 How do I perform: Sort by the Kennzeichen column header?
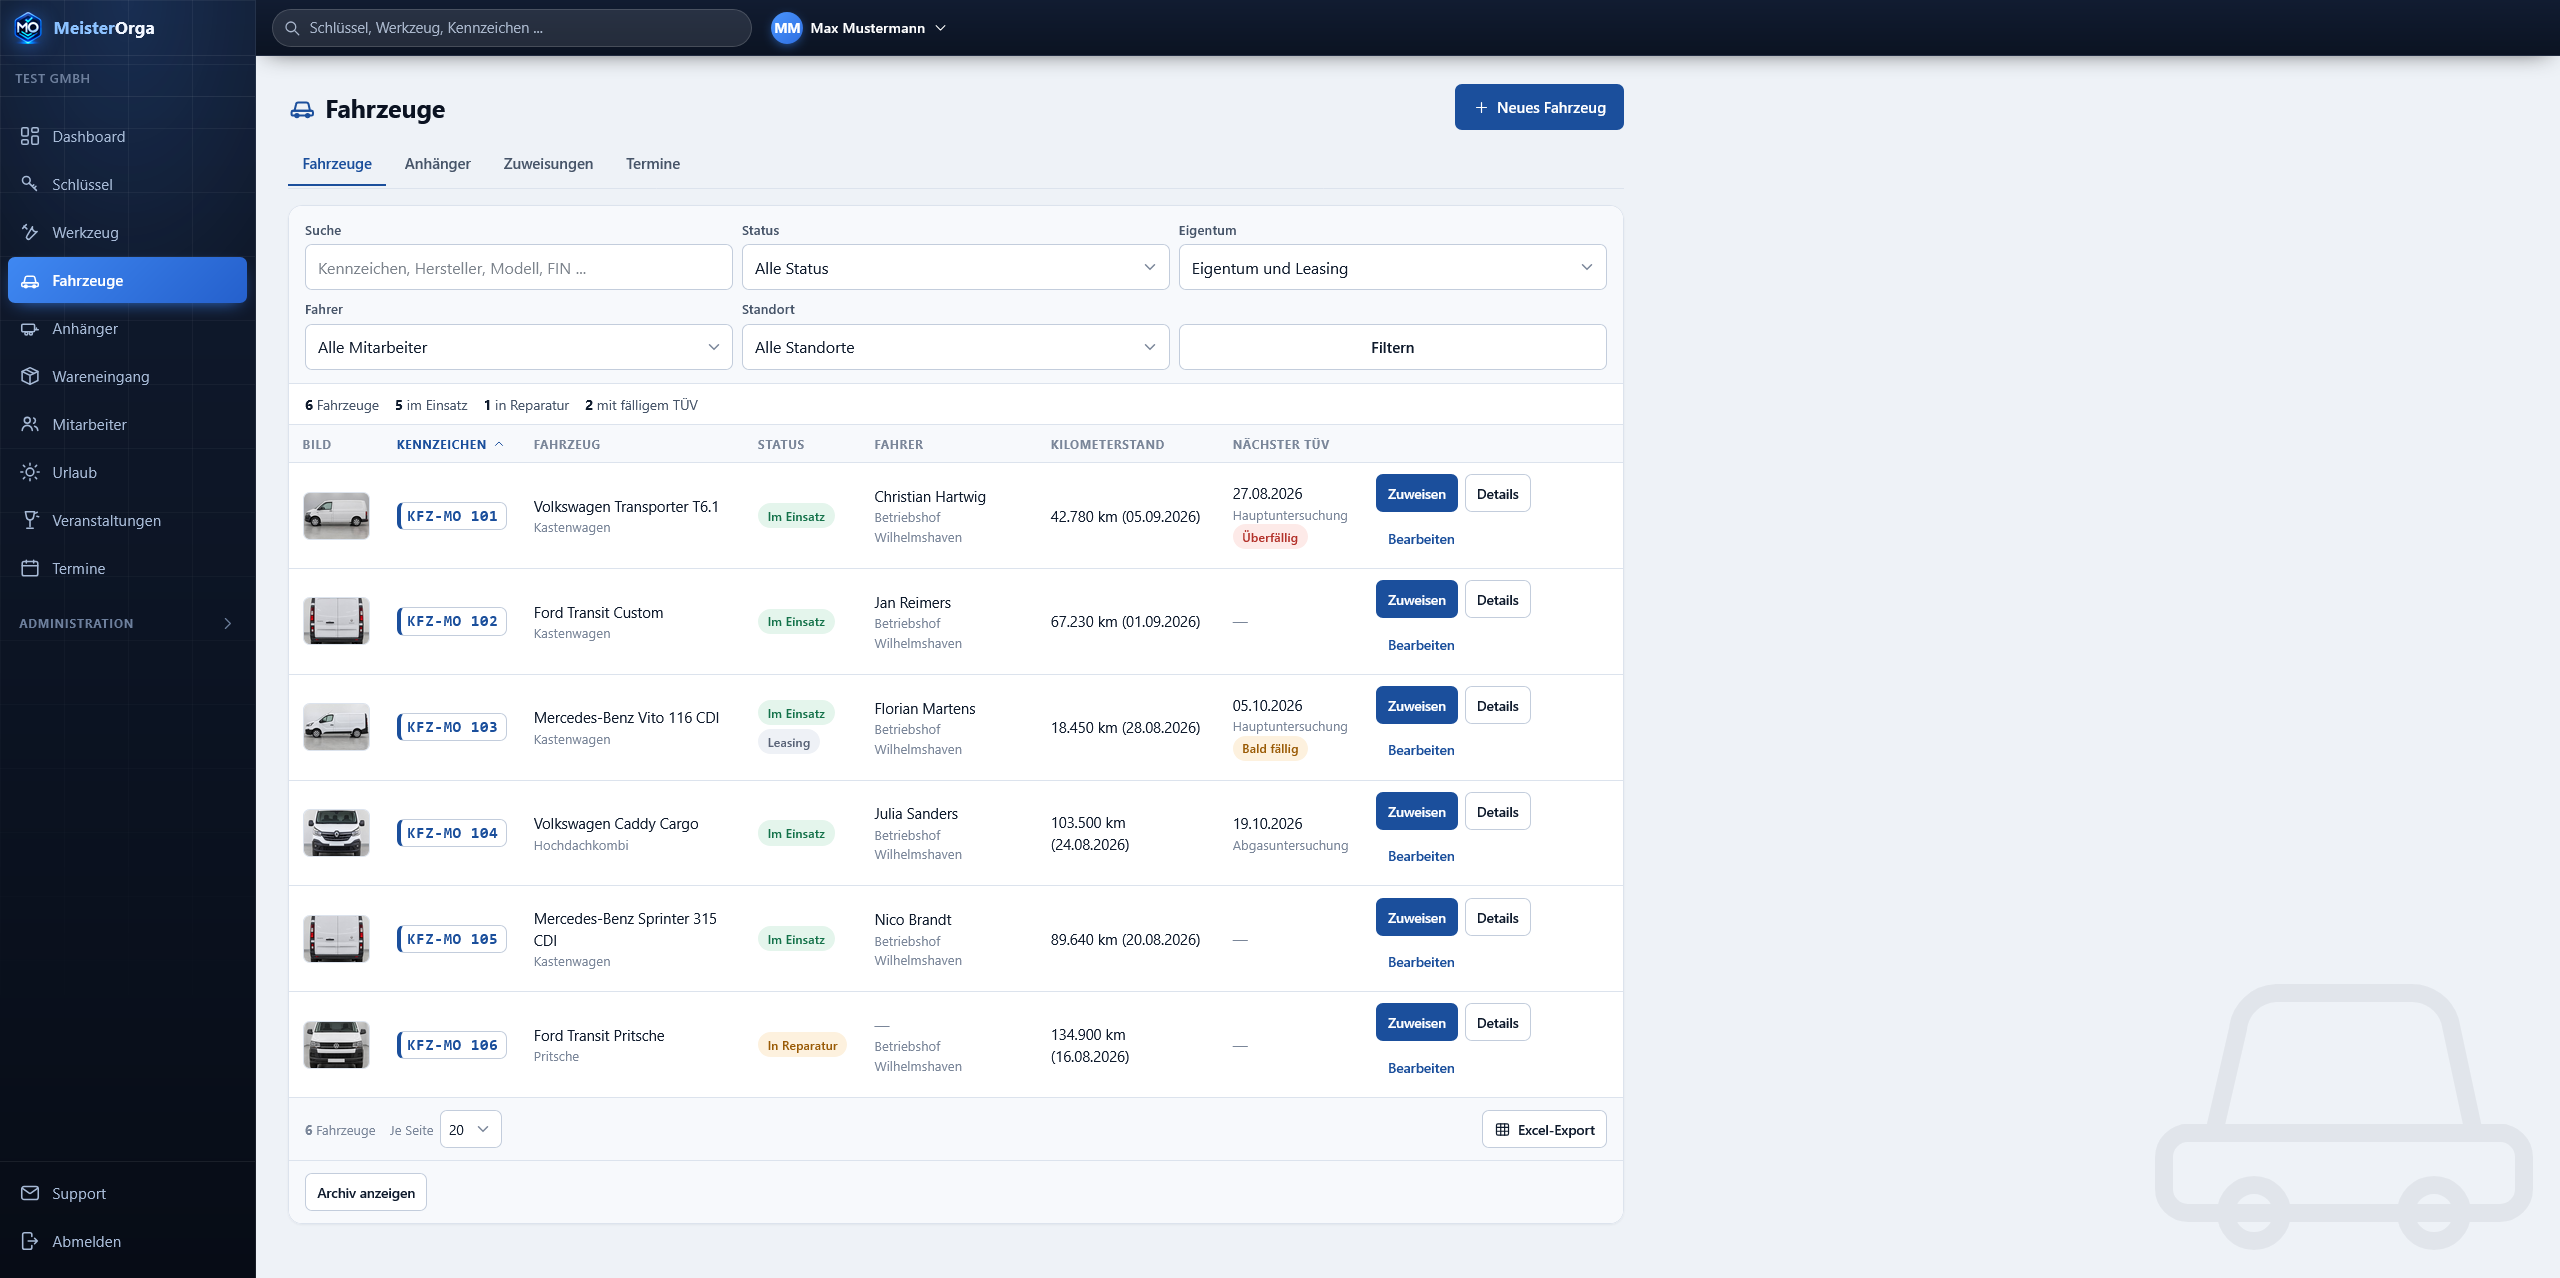pyautogui.click(x=449, y=445)
